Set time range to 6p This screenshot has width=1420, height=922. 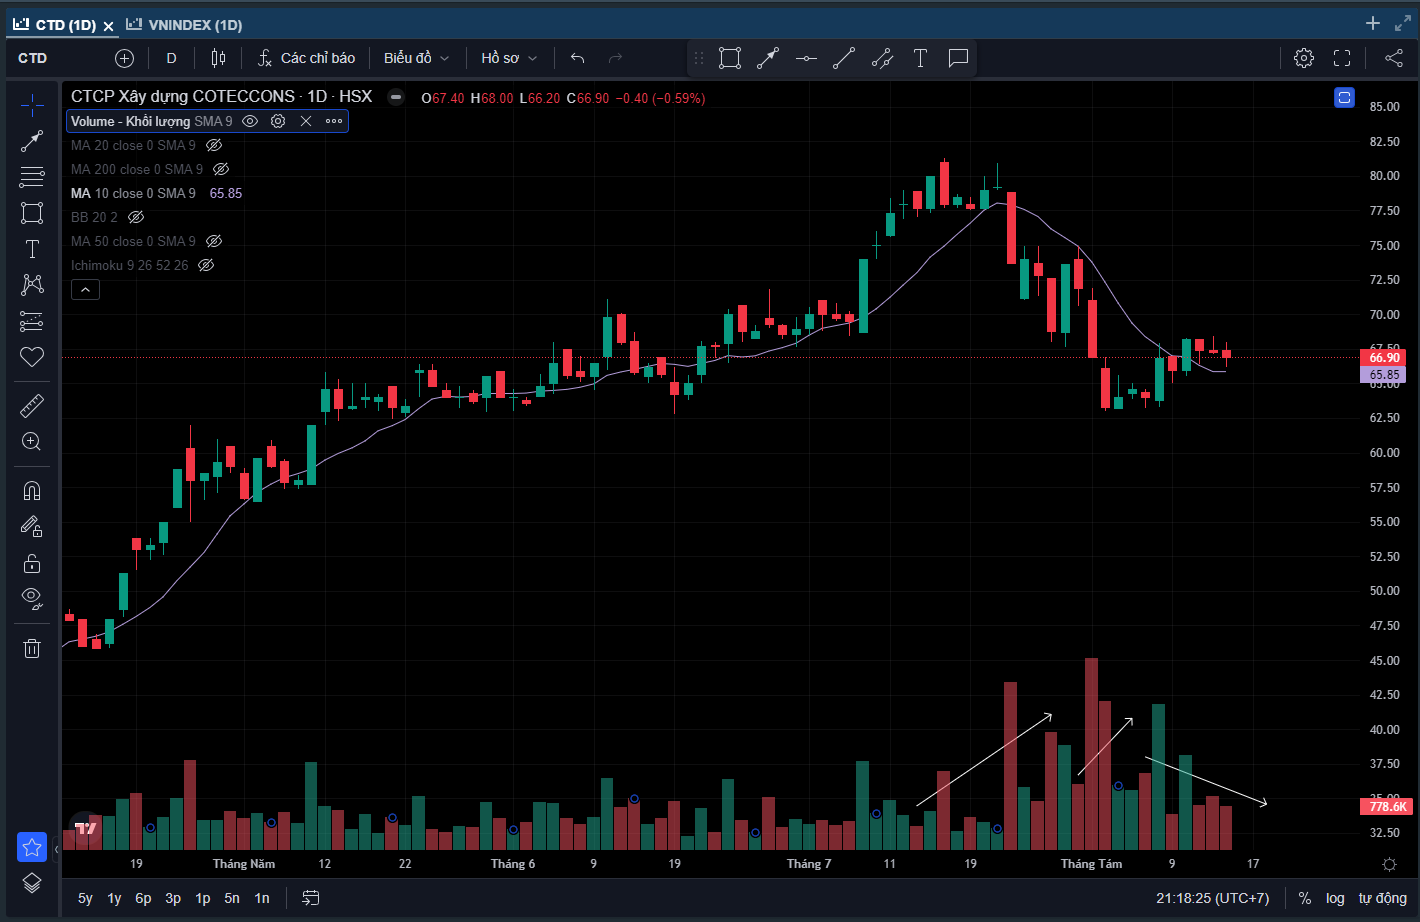143,898
